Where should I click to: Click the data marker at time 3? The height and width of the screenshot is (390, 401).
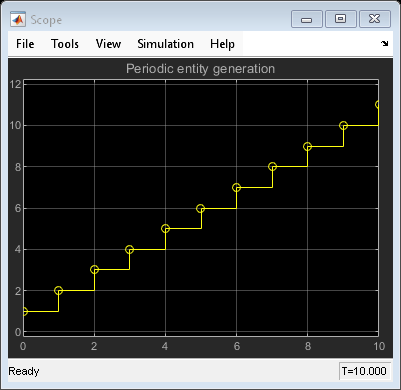(x=129, y=250)
